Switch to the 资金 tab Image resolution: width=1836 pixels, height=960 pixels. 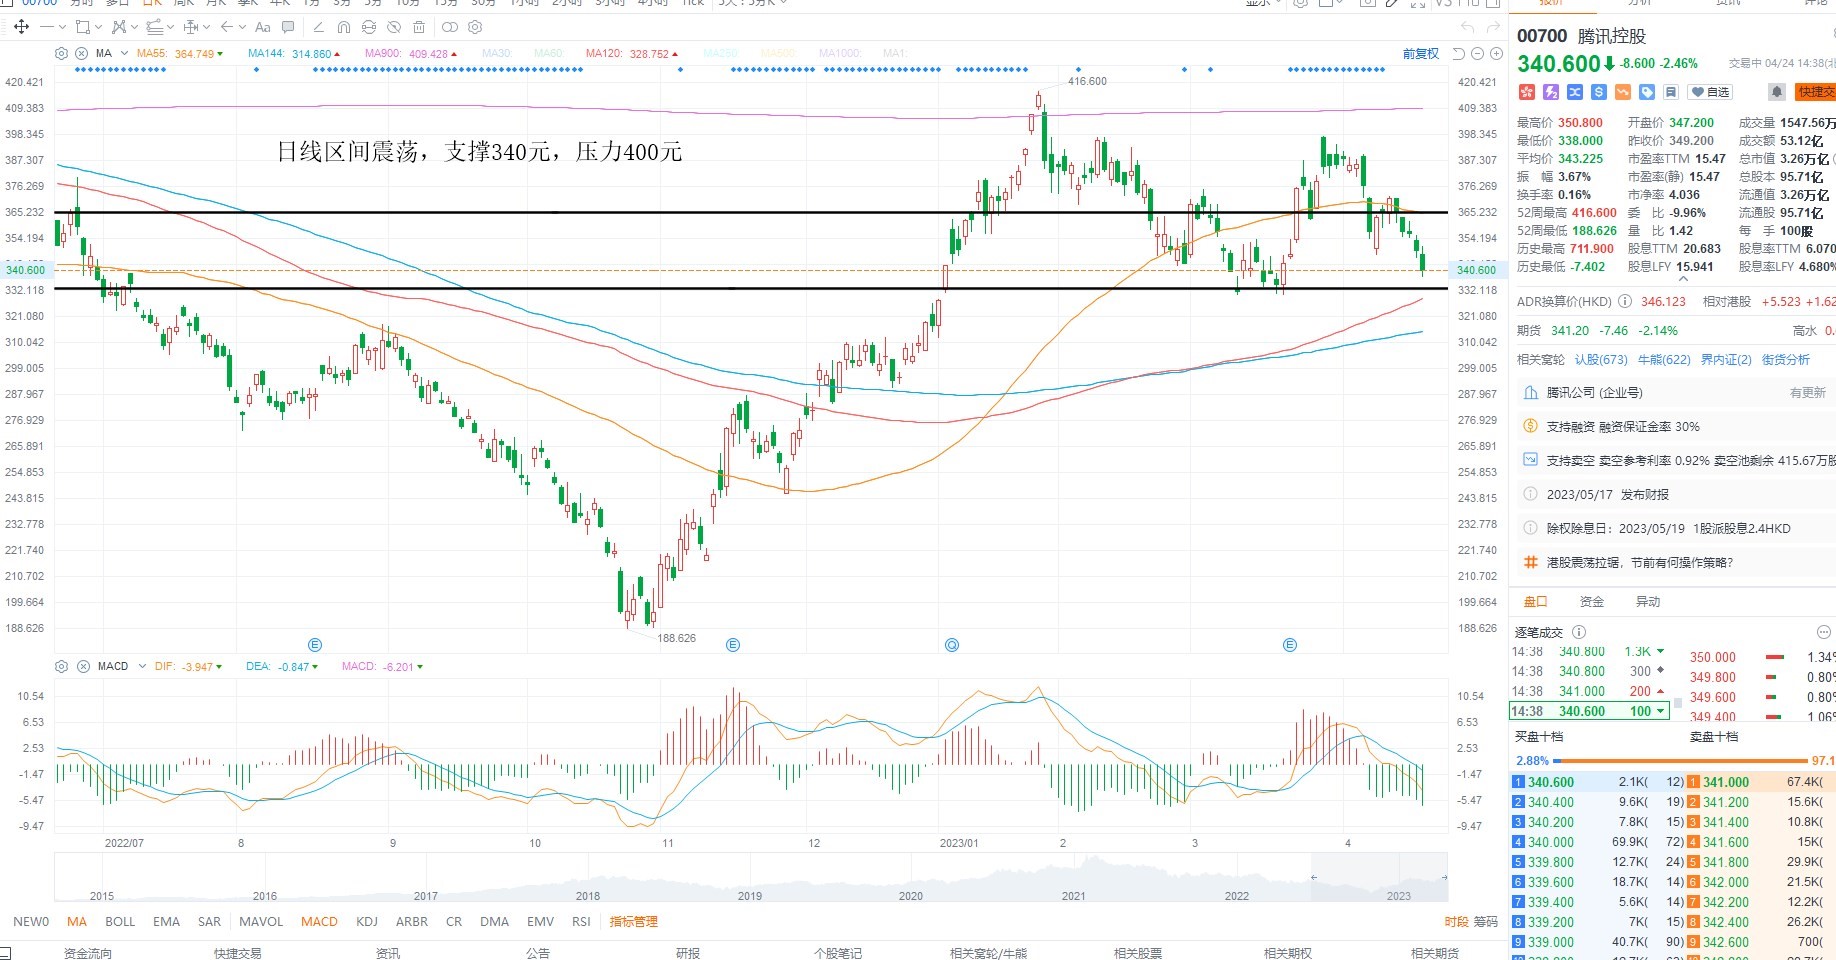[1591, 602]
